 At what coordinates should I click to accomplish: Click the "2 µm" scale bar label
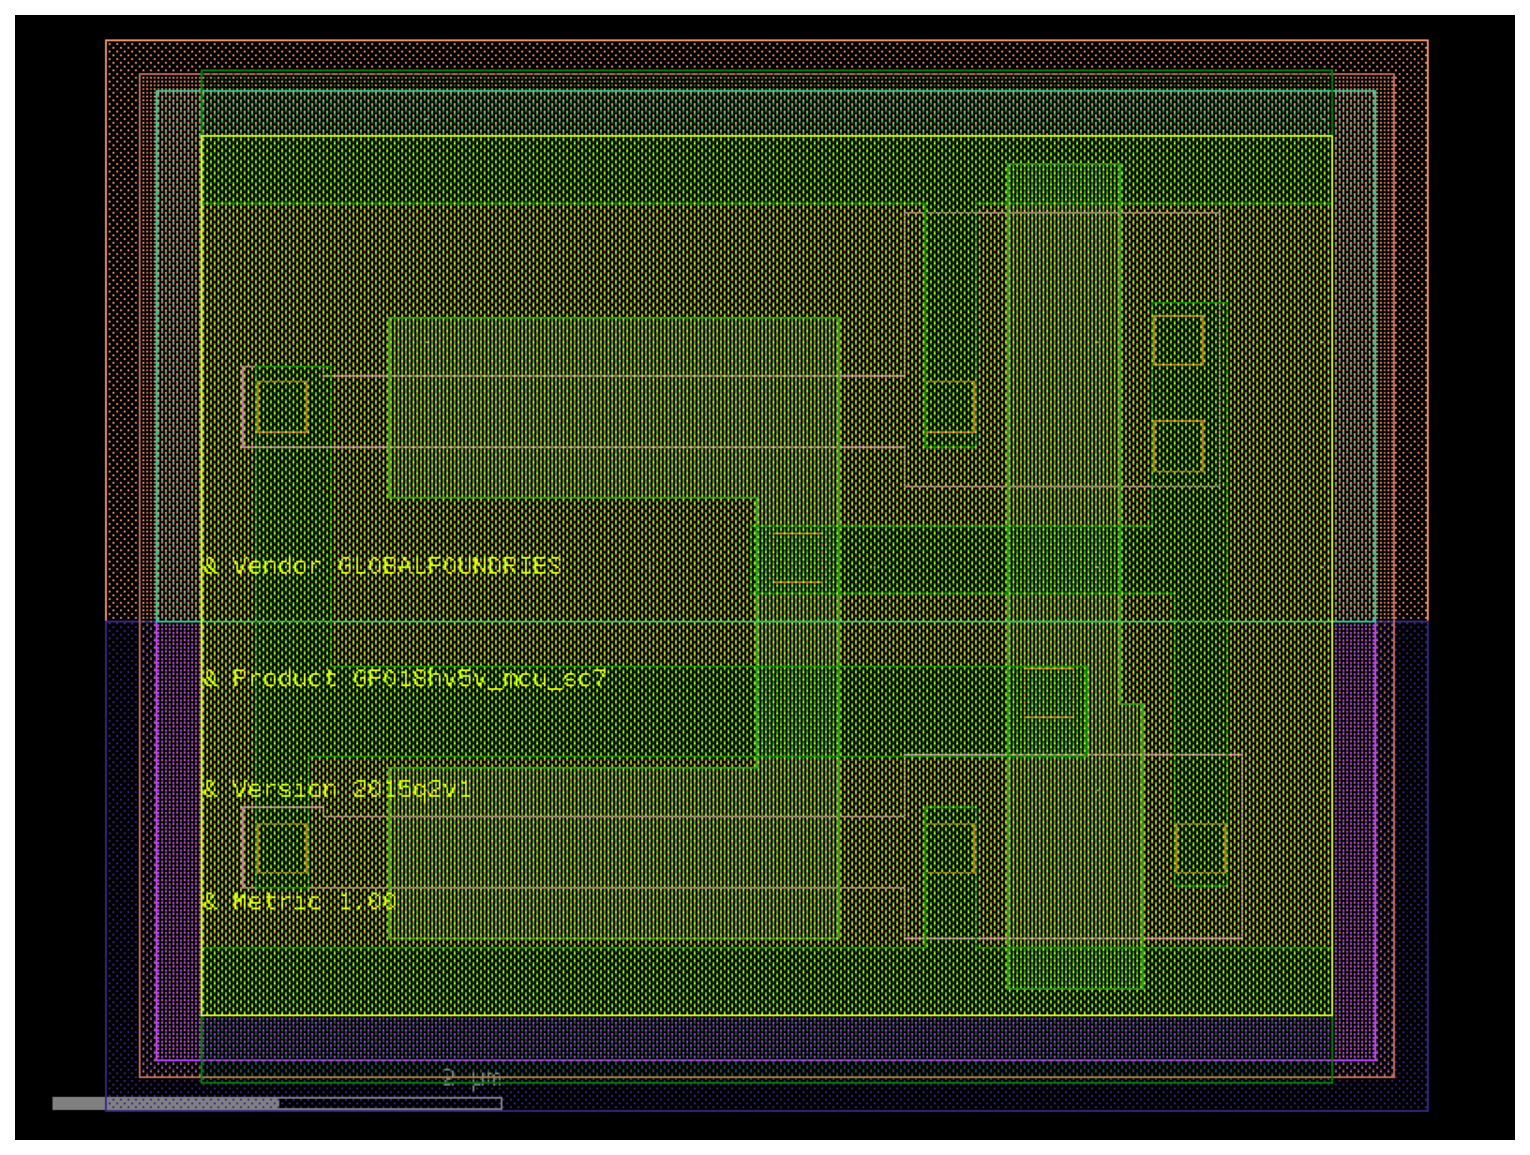tap(471, 1078)
